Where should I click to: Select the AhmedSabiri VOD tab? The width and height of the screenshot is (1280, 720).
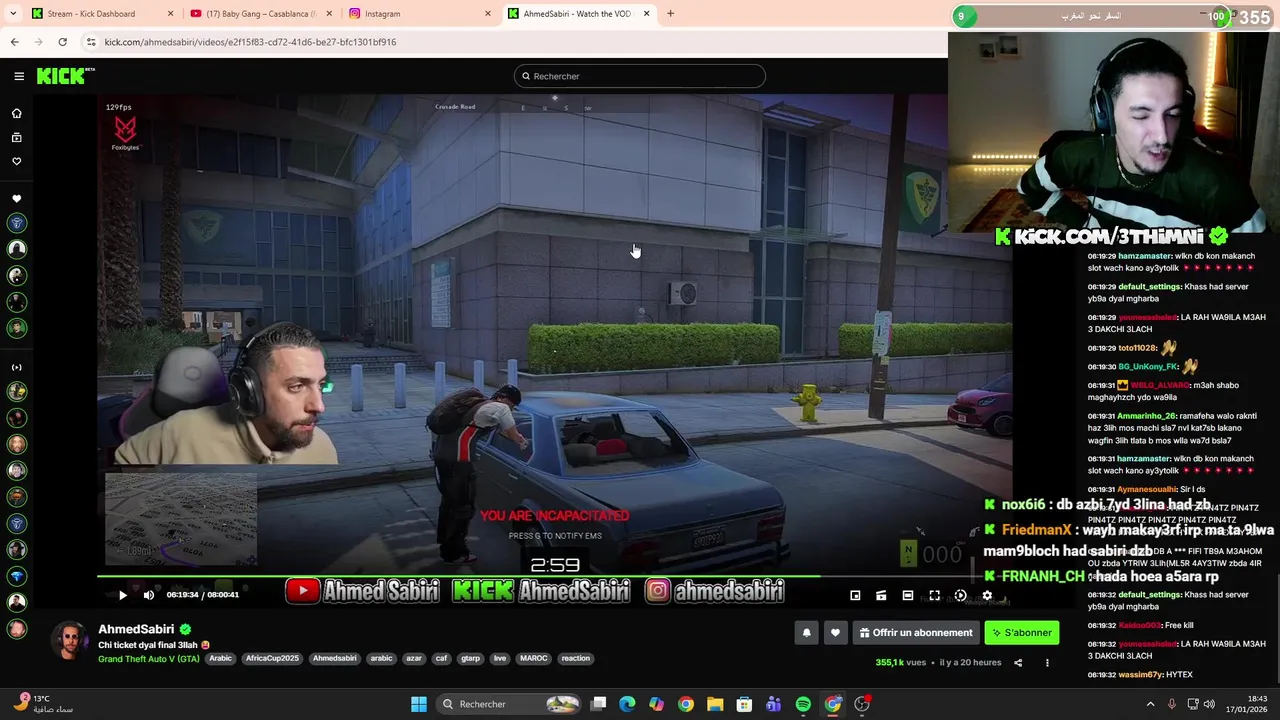577,14
